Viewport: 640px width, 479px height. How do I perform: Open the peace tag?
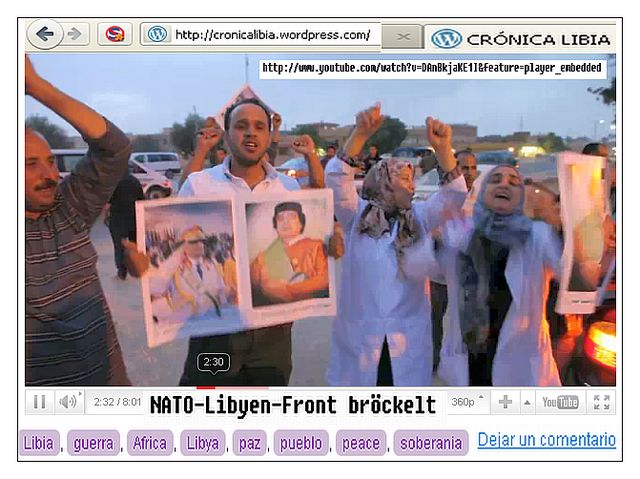click(361, 443)
